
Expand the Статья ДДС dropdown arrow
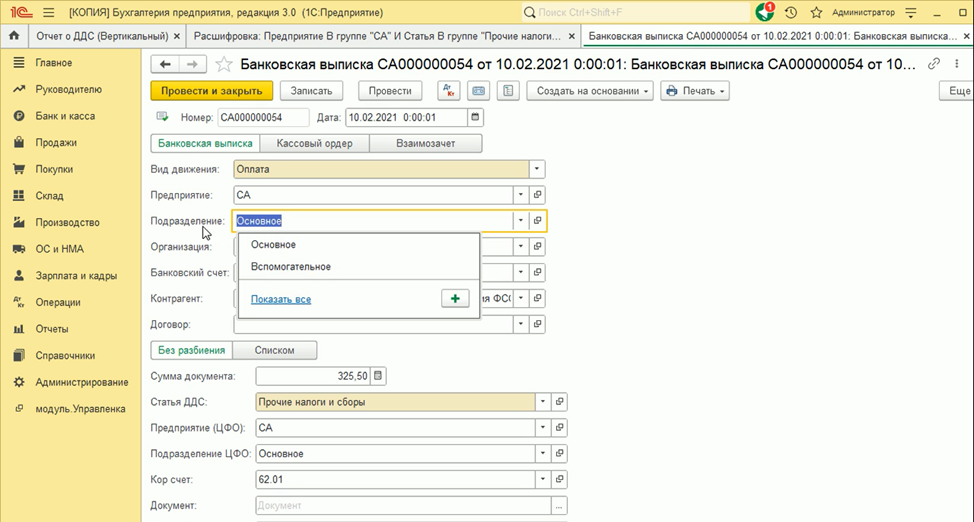(x=543, y=401)
